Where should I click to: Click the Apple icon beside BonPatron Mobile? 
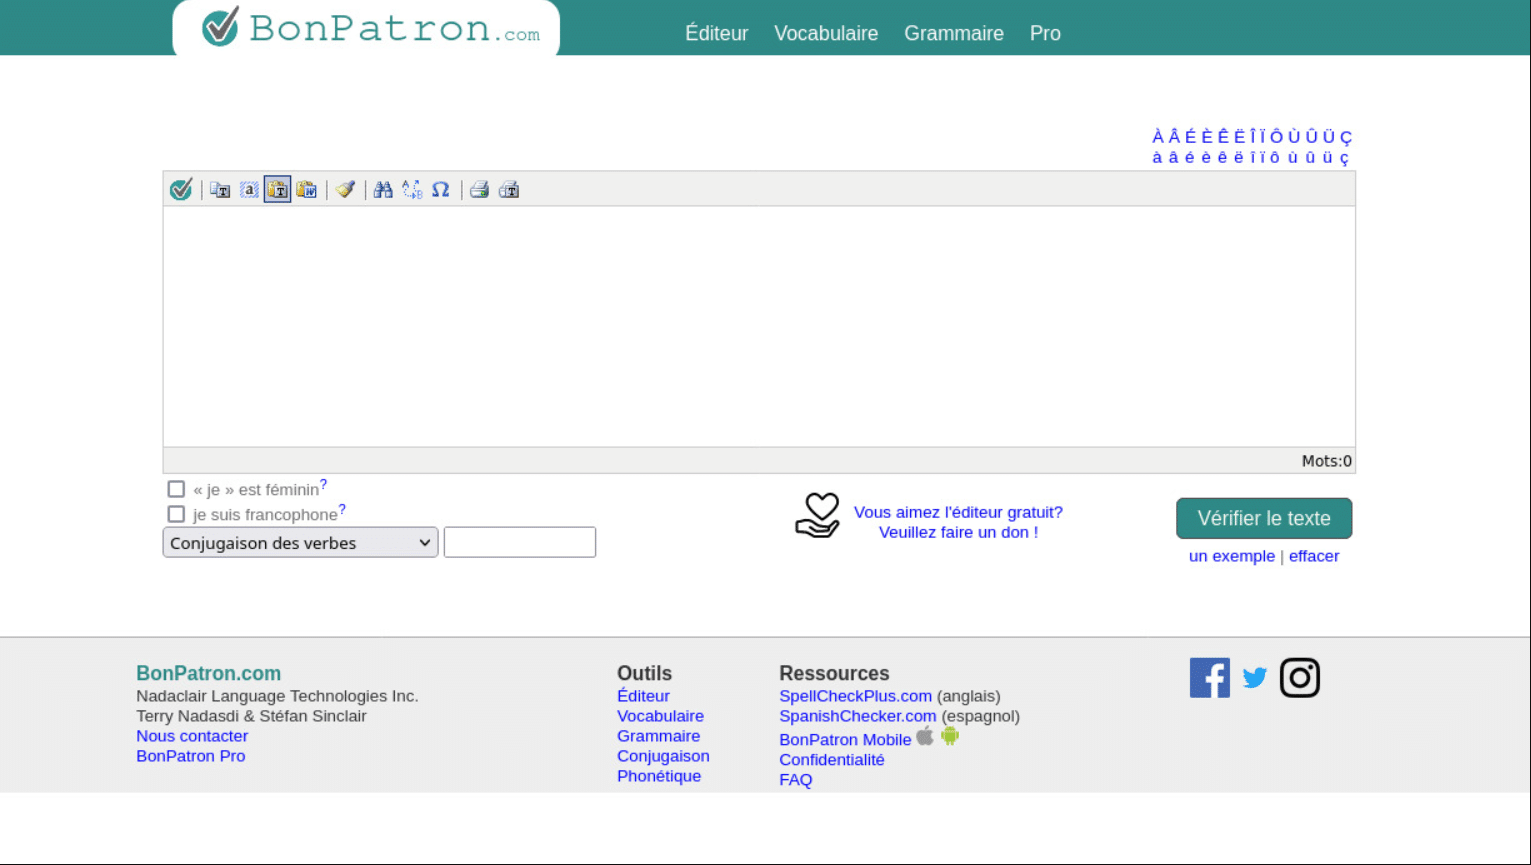click(x=925, y=736)
